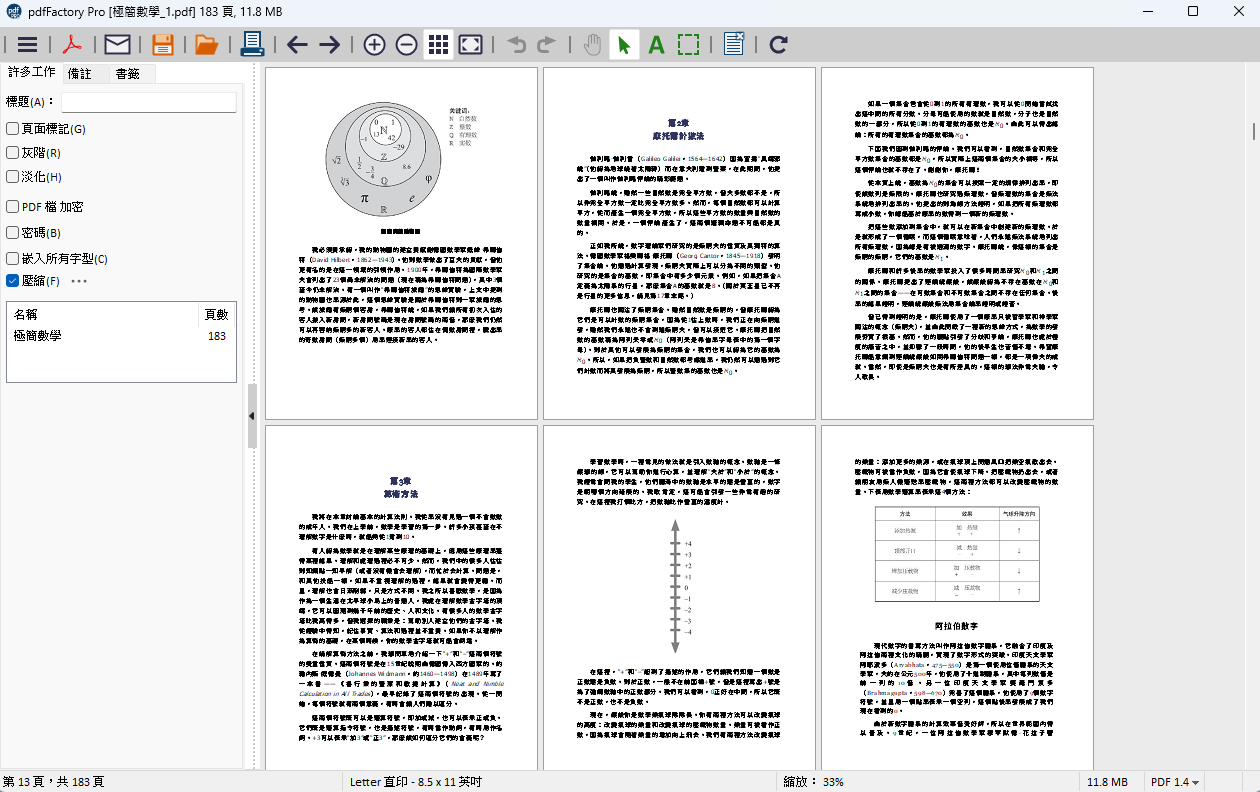Enable the 淡化(H) checkbox
This screenshot has height=792, width=1260.
coord(12,177)
